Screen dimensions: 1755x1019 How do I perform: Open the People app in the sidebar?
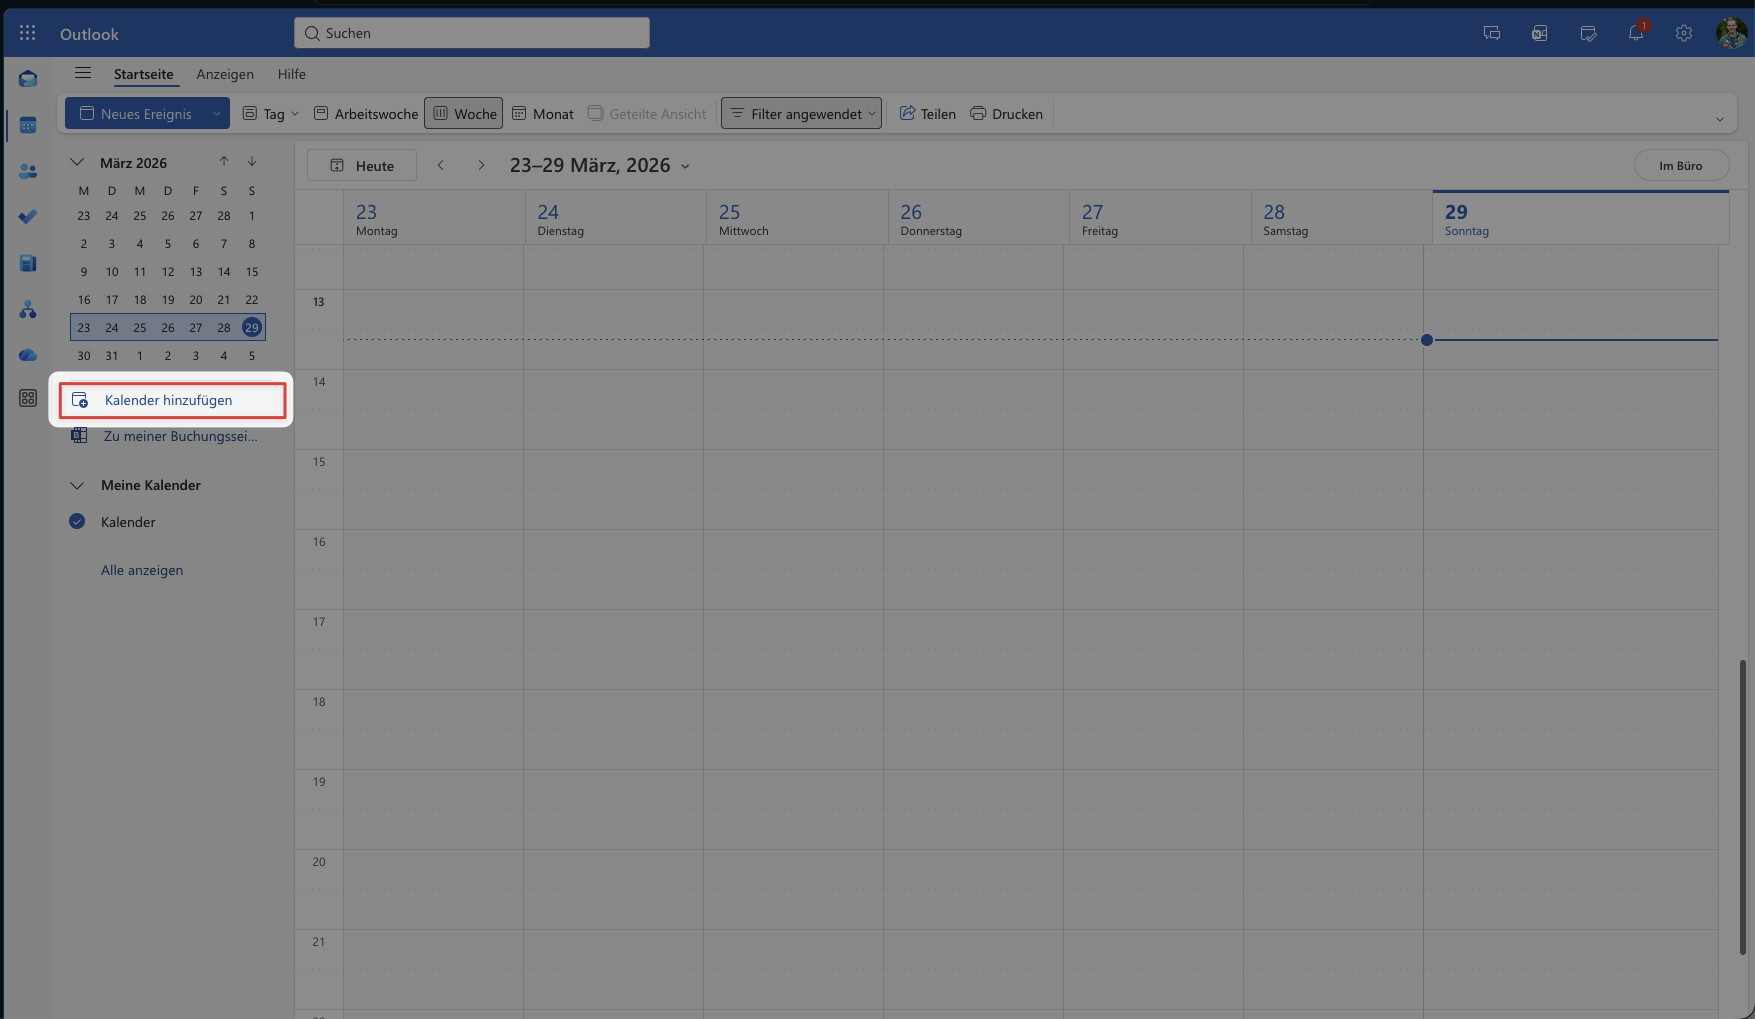click(27, 170)
